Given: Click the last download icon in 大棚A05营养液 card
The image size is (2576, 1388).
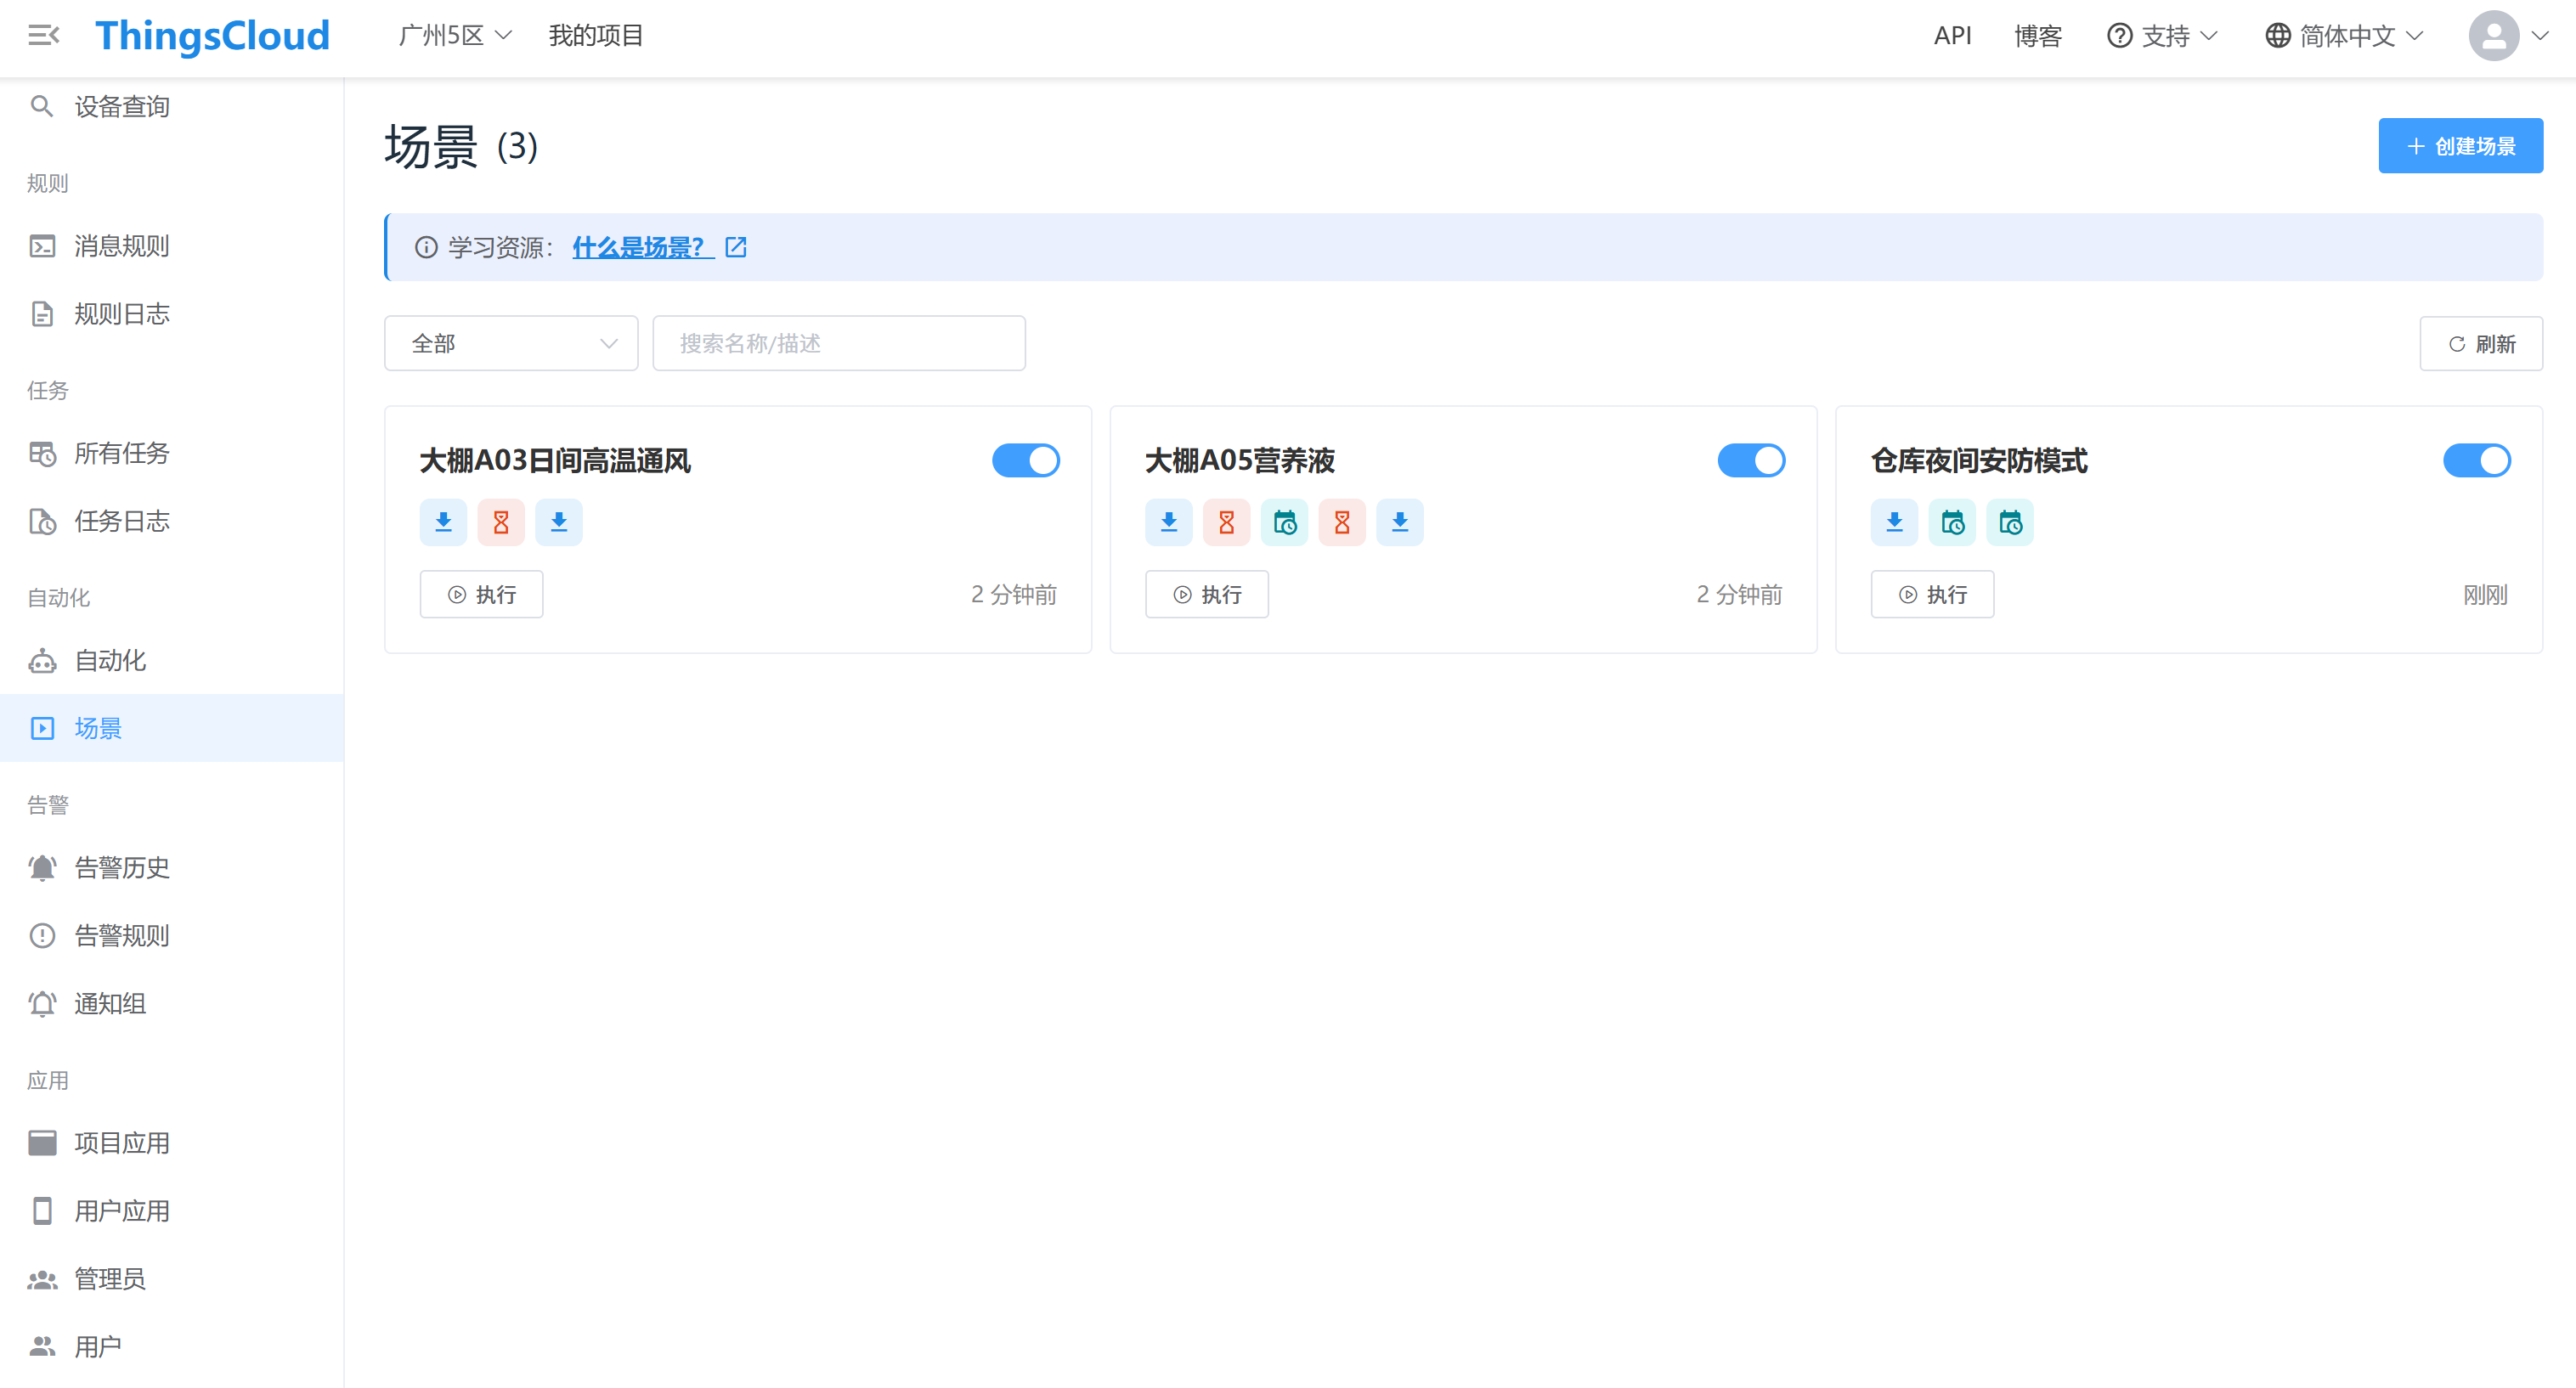Looking at the screenshot, I should click(x=1400, y=522).
